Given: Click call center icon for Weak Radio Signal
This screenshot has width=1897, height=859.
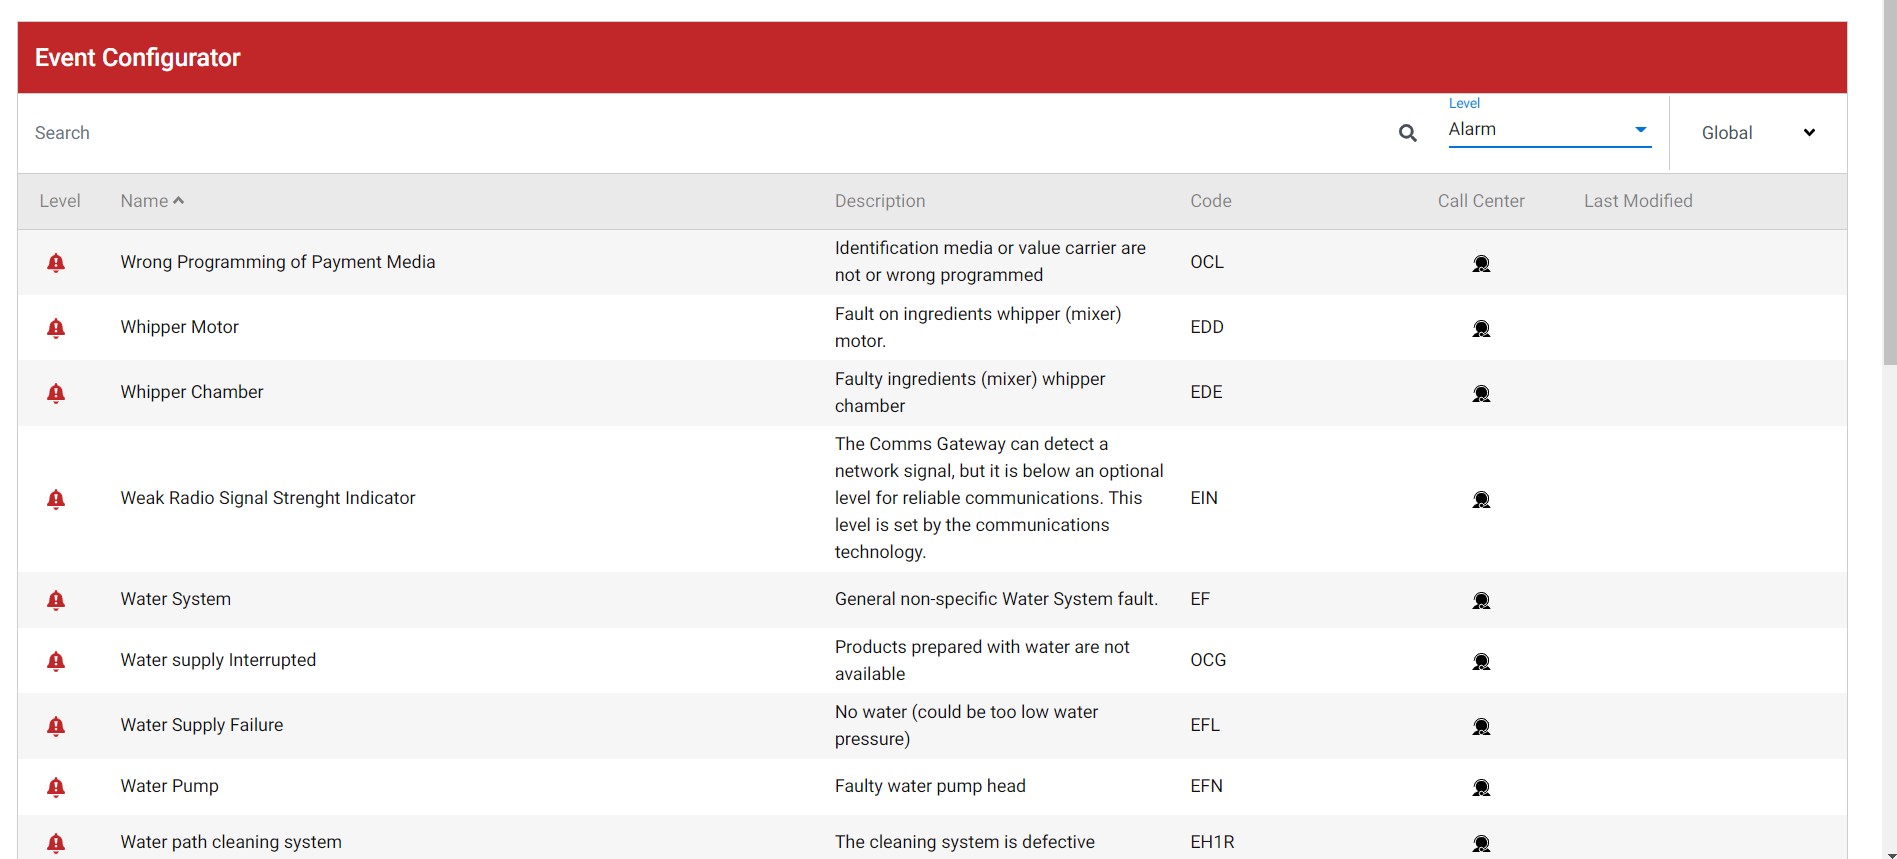Looking at the screenshot, I should (1481, 499).
